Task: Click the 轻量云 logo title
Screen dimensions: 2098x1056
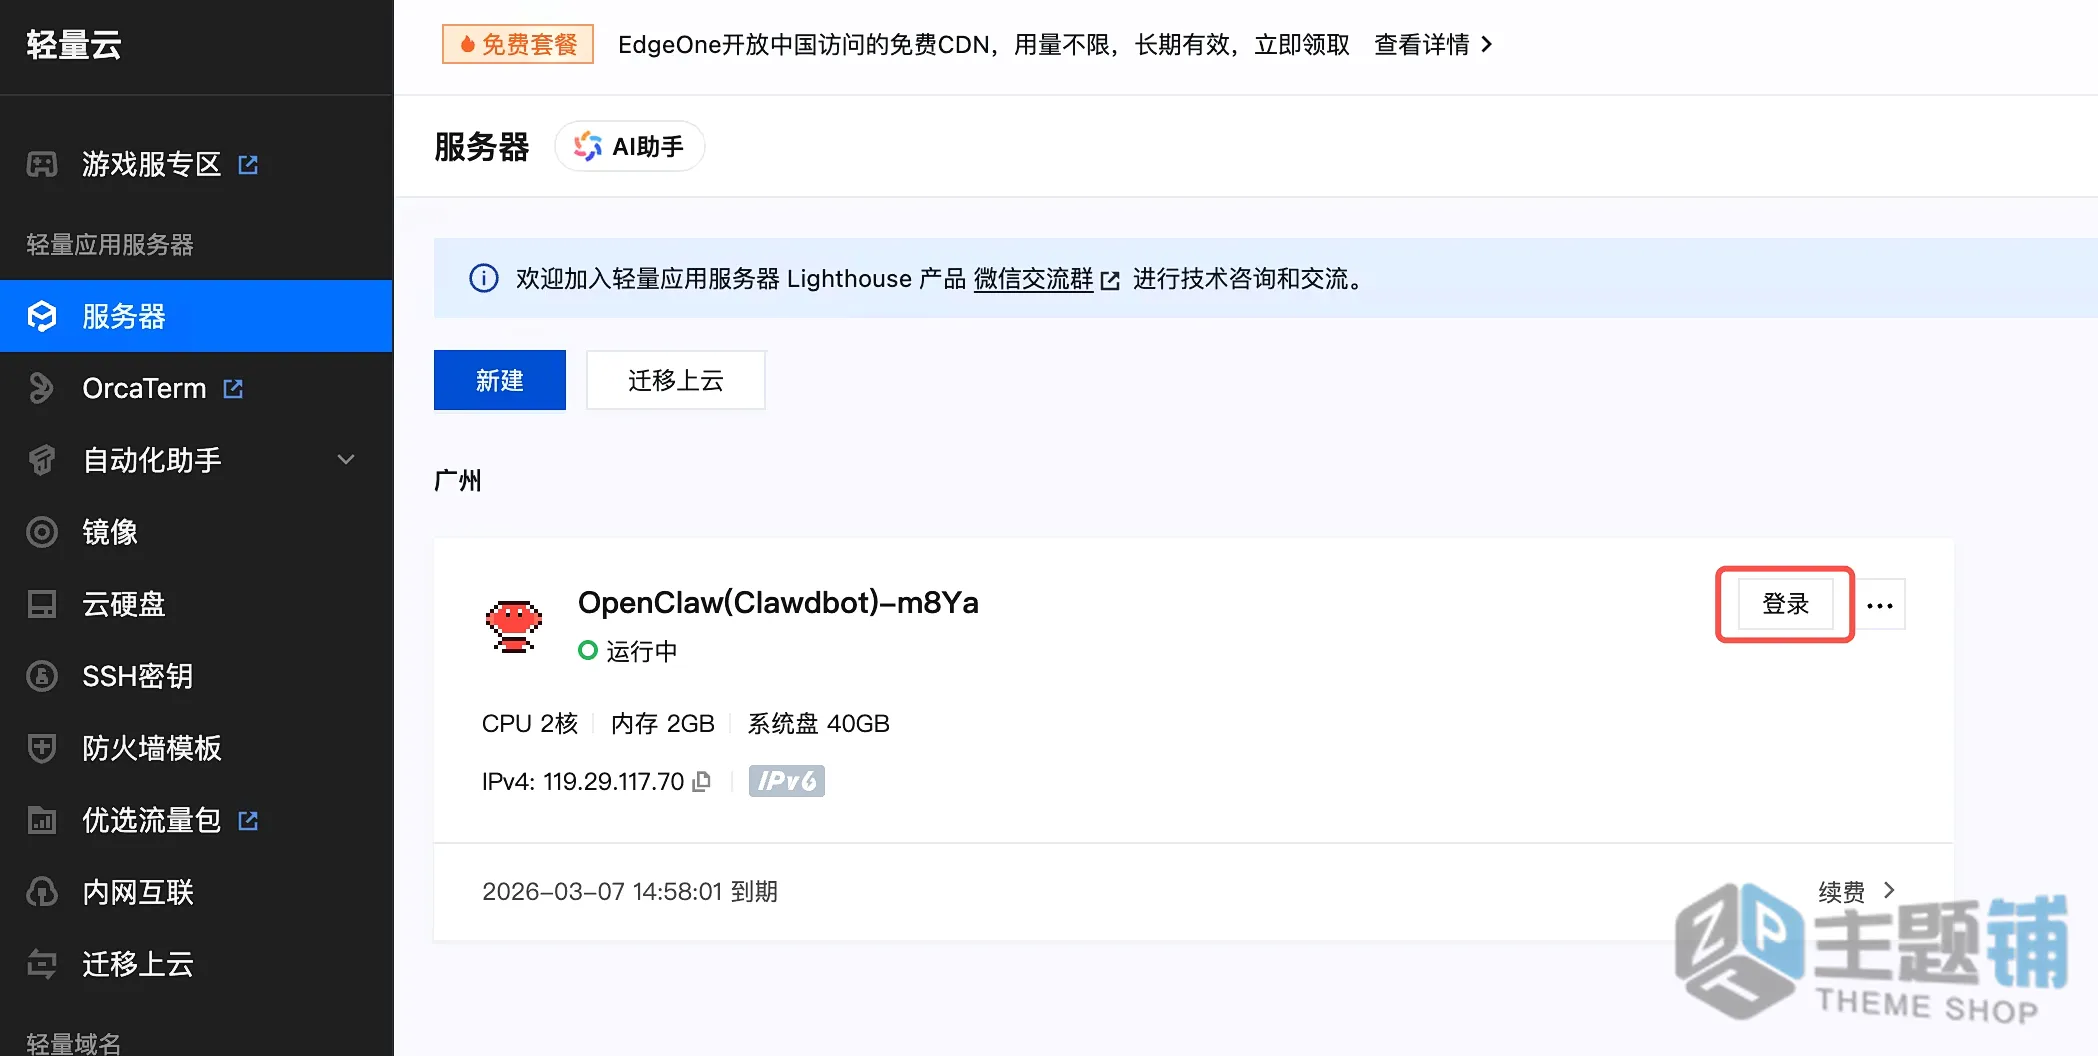Action: [74, 45]
